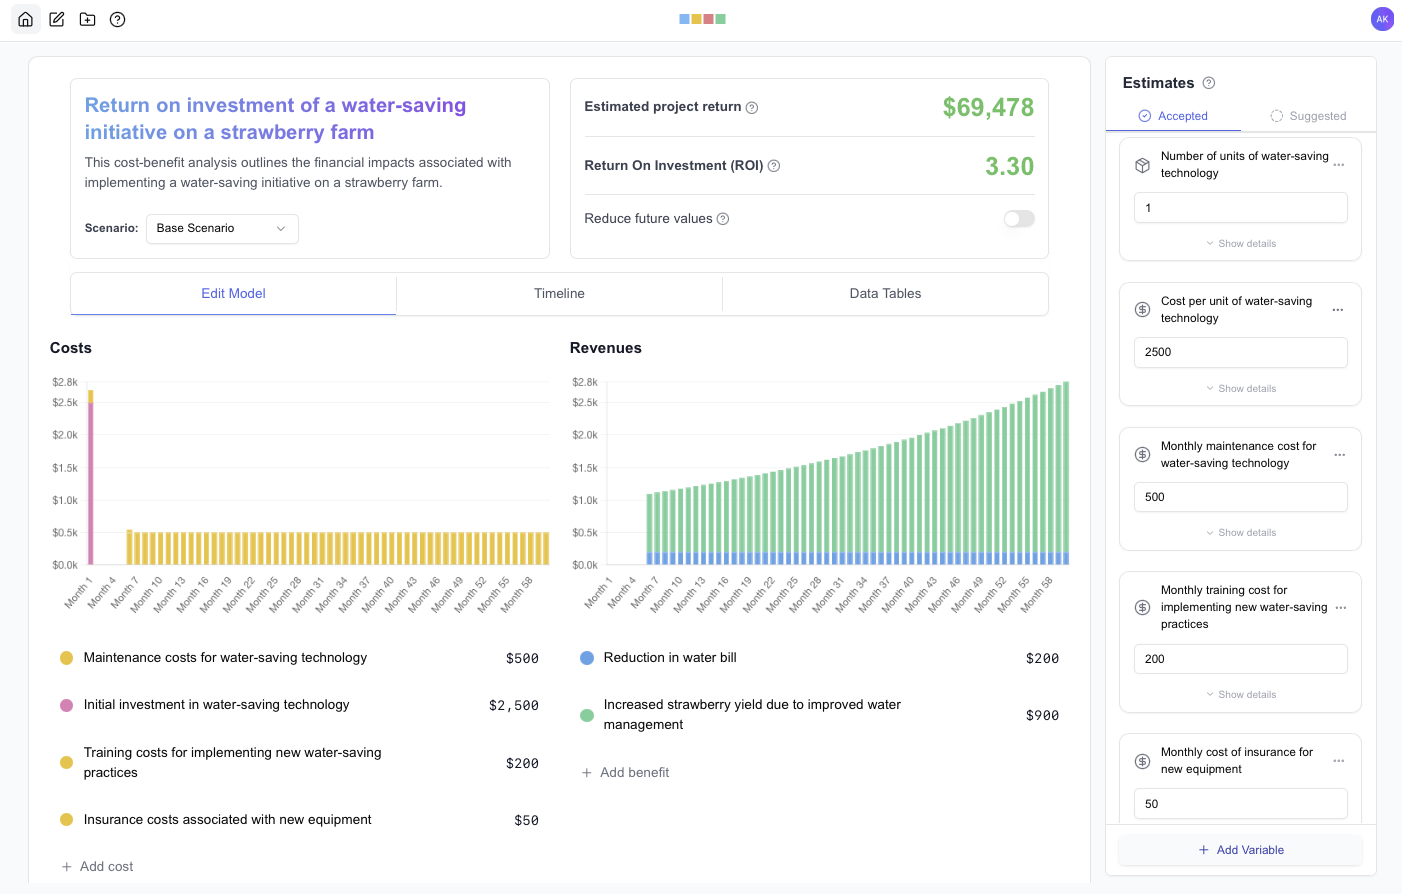Click cube icon of Number of units variable
This screenshot has height=894, width=1402.
[x=1143, y=165]
